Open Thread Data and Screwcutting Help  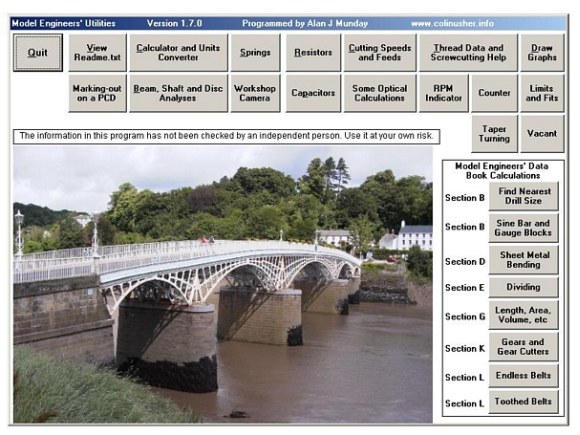[468, 53]
